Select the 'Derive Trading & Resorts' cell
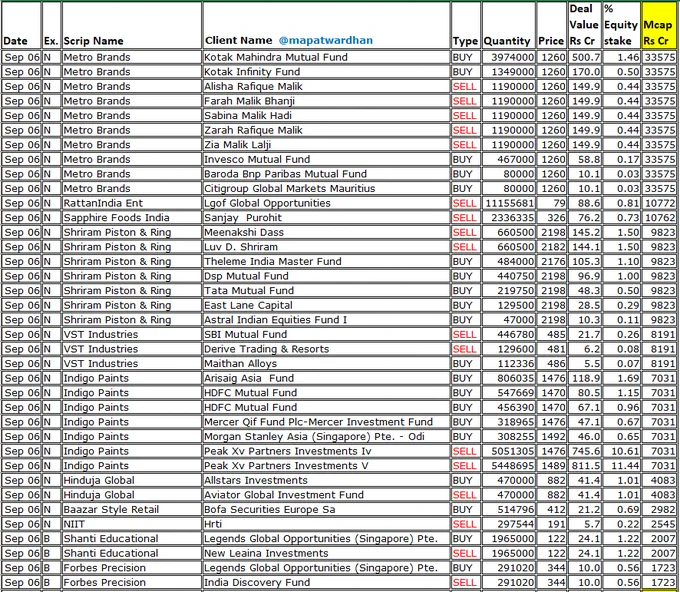The height and width of the screenshot is (592, 680). coord(326,349)
